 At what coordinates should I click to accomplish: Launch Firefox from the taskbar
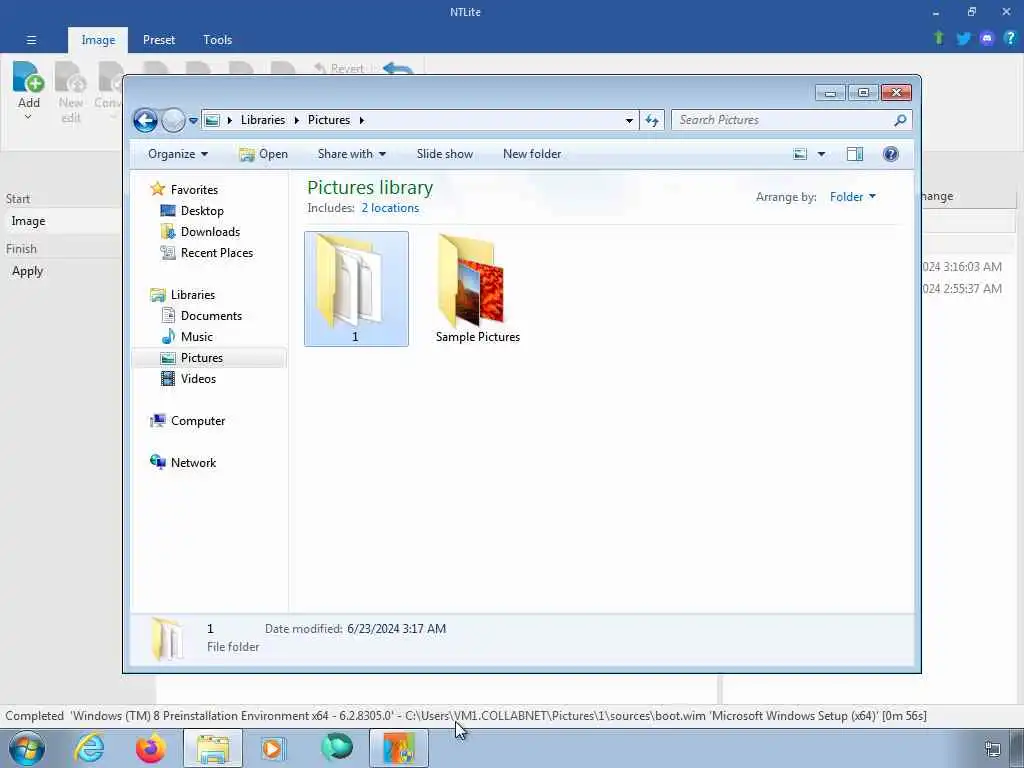pos(151,748)
